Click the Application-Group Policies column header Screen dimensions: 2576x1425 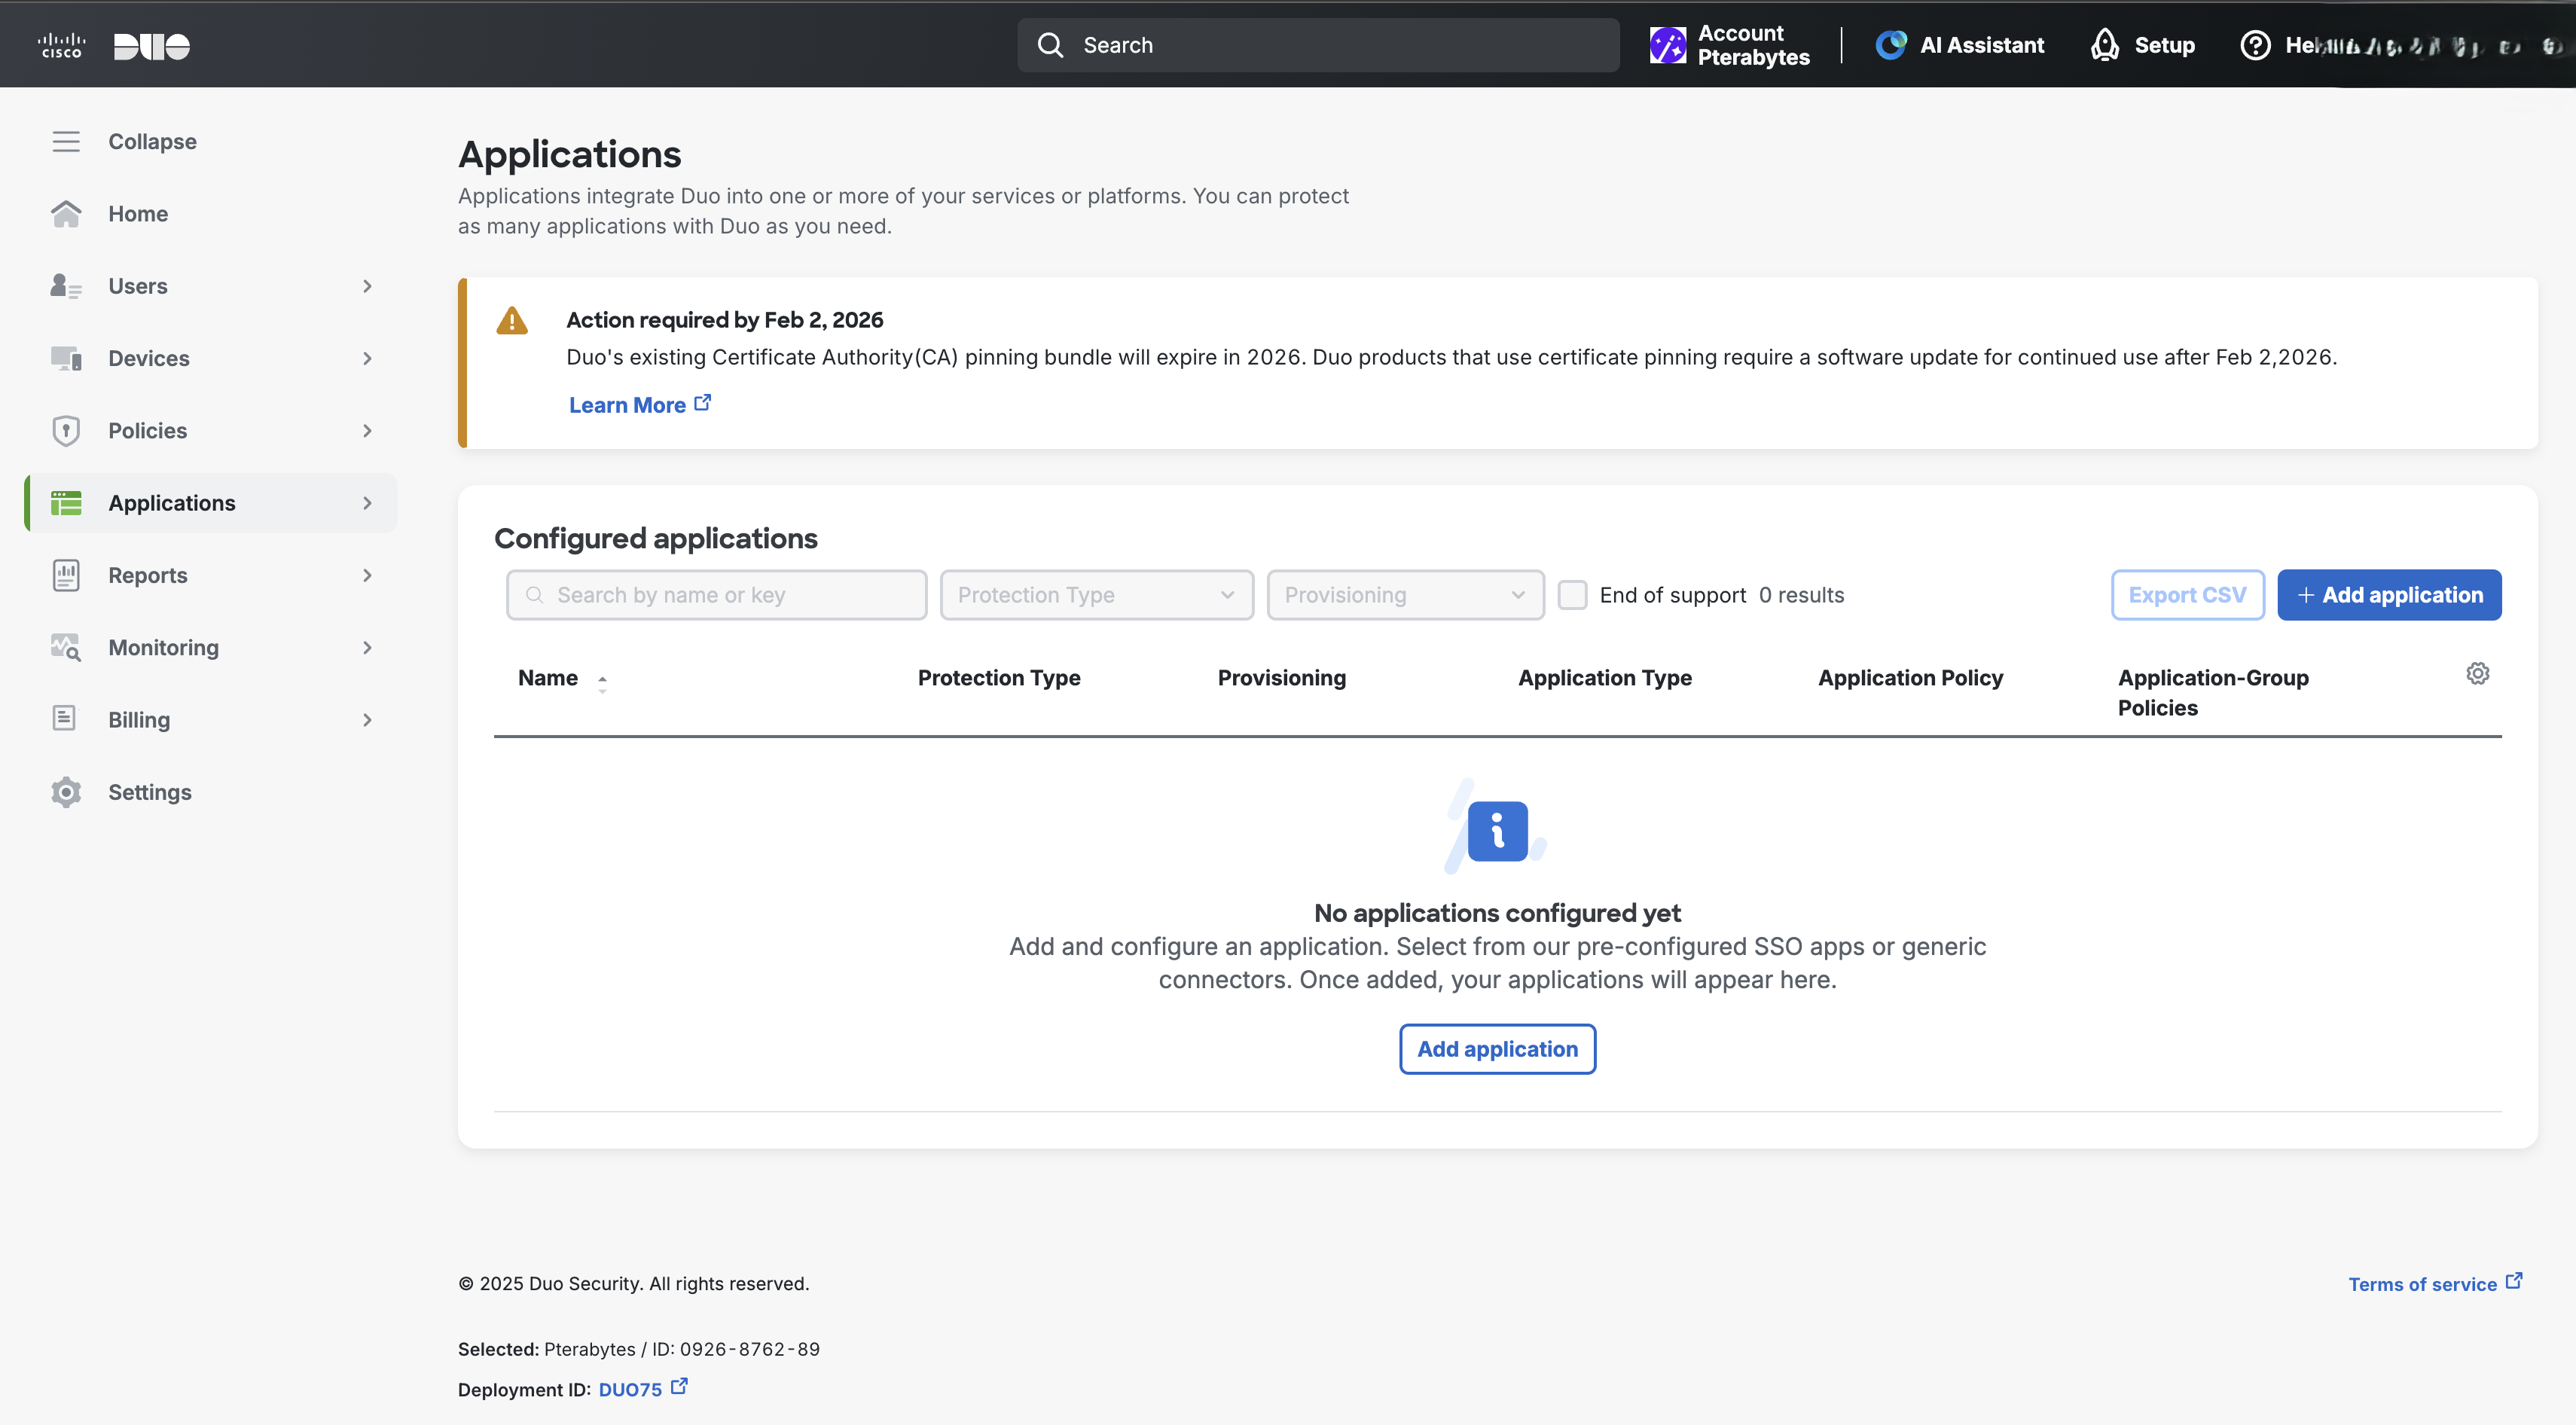coord(2213,692)
